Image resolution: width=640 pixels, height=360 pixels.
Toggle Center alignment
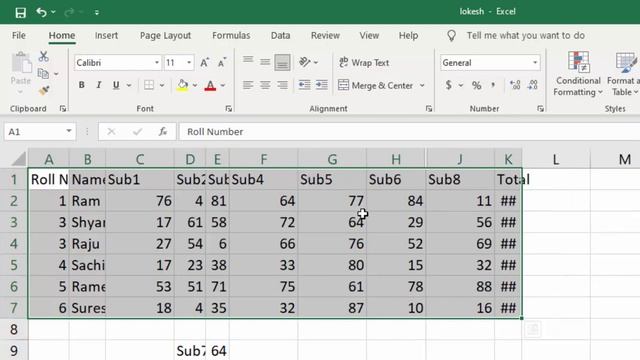point(265,85)
